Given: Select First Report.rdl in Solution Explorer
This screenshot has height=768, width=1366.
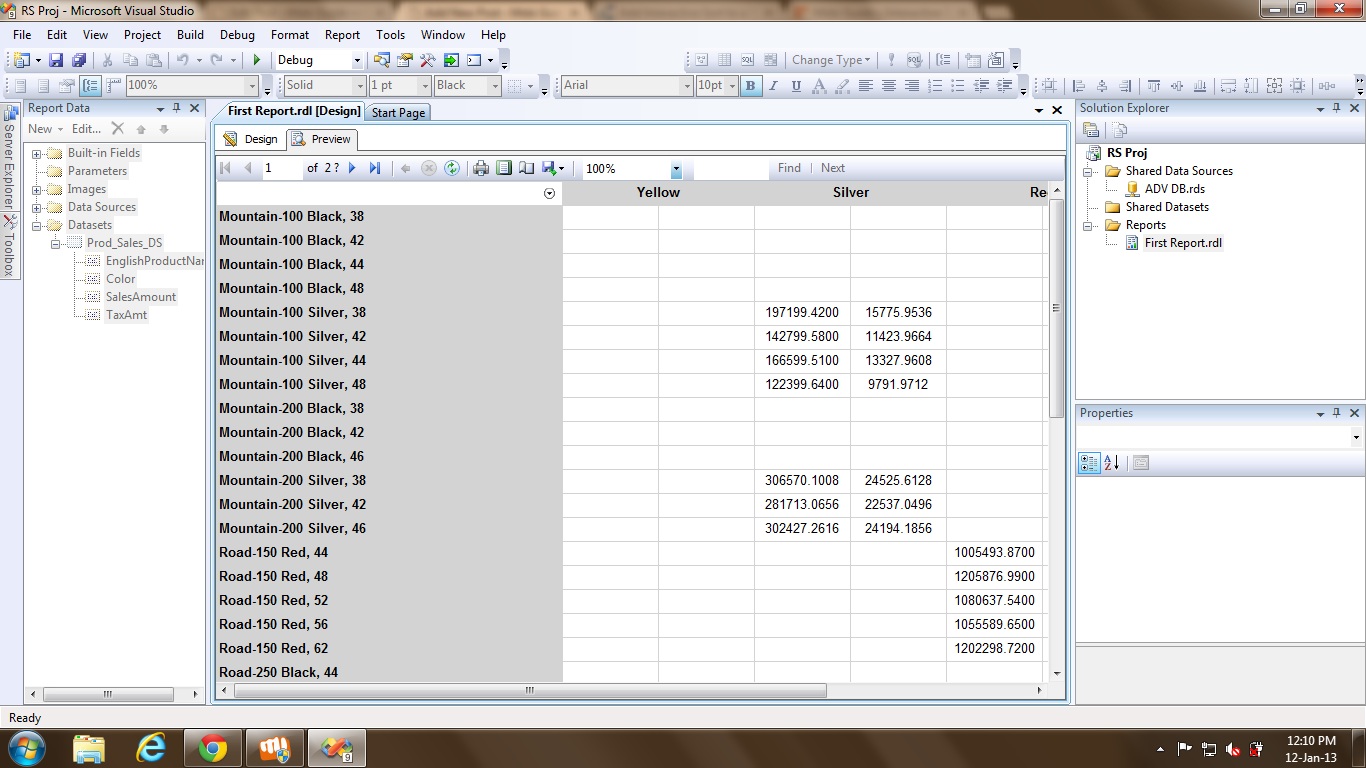Looking at the screenshot, I should coord(1183,243).
